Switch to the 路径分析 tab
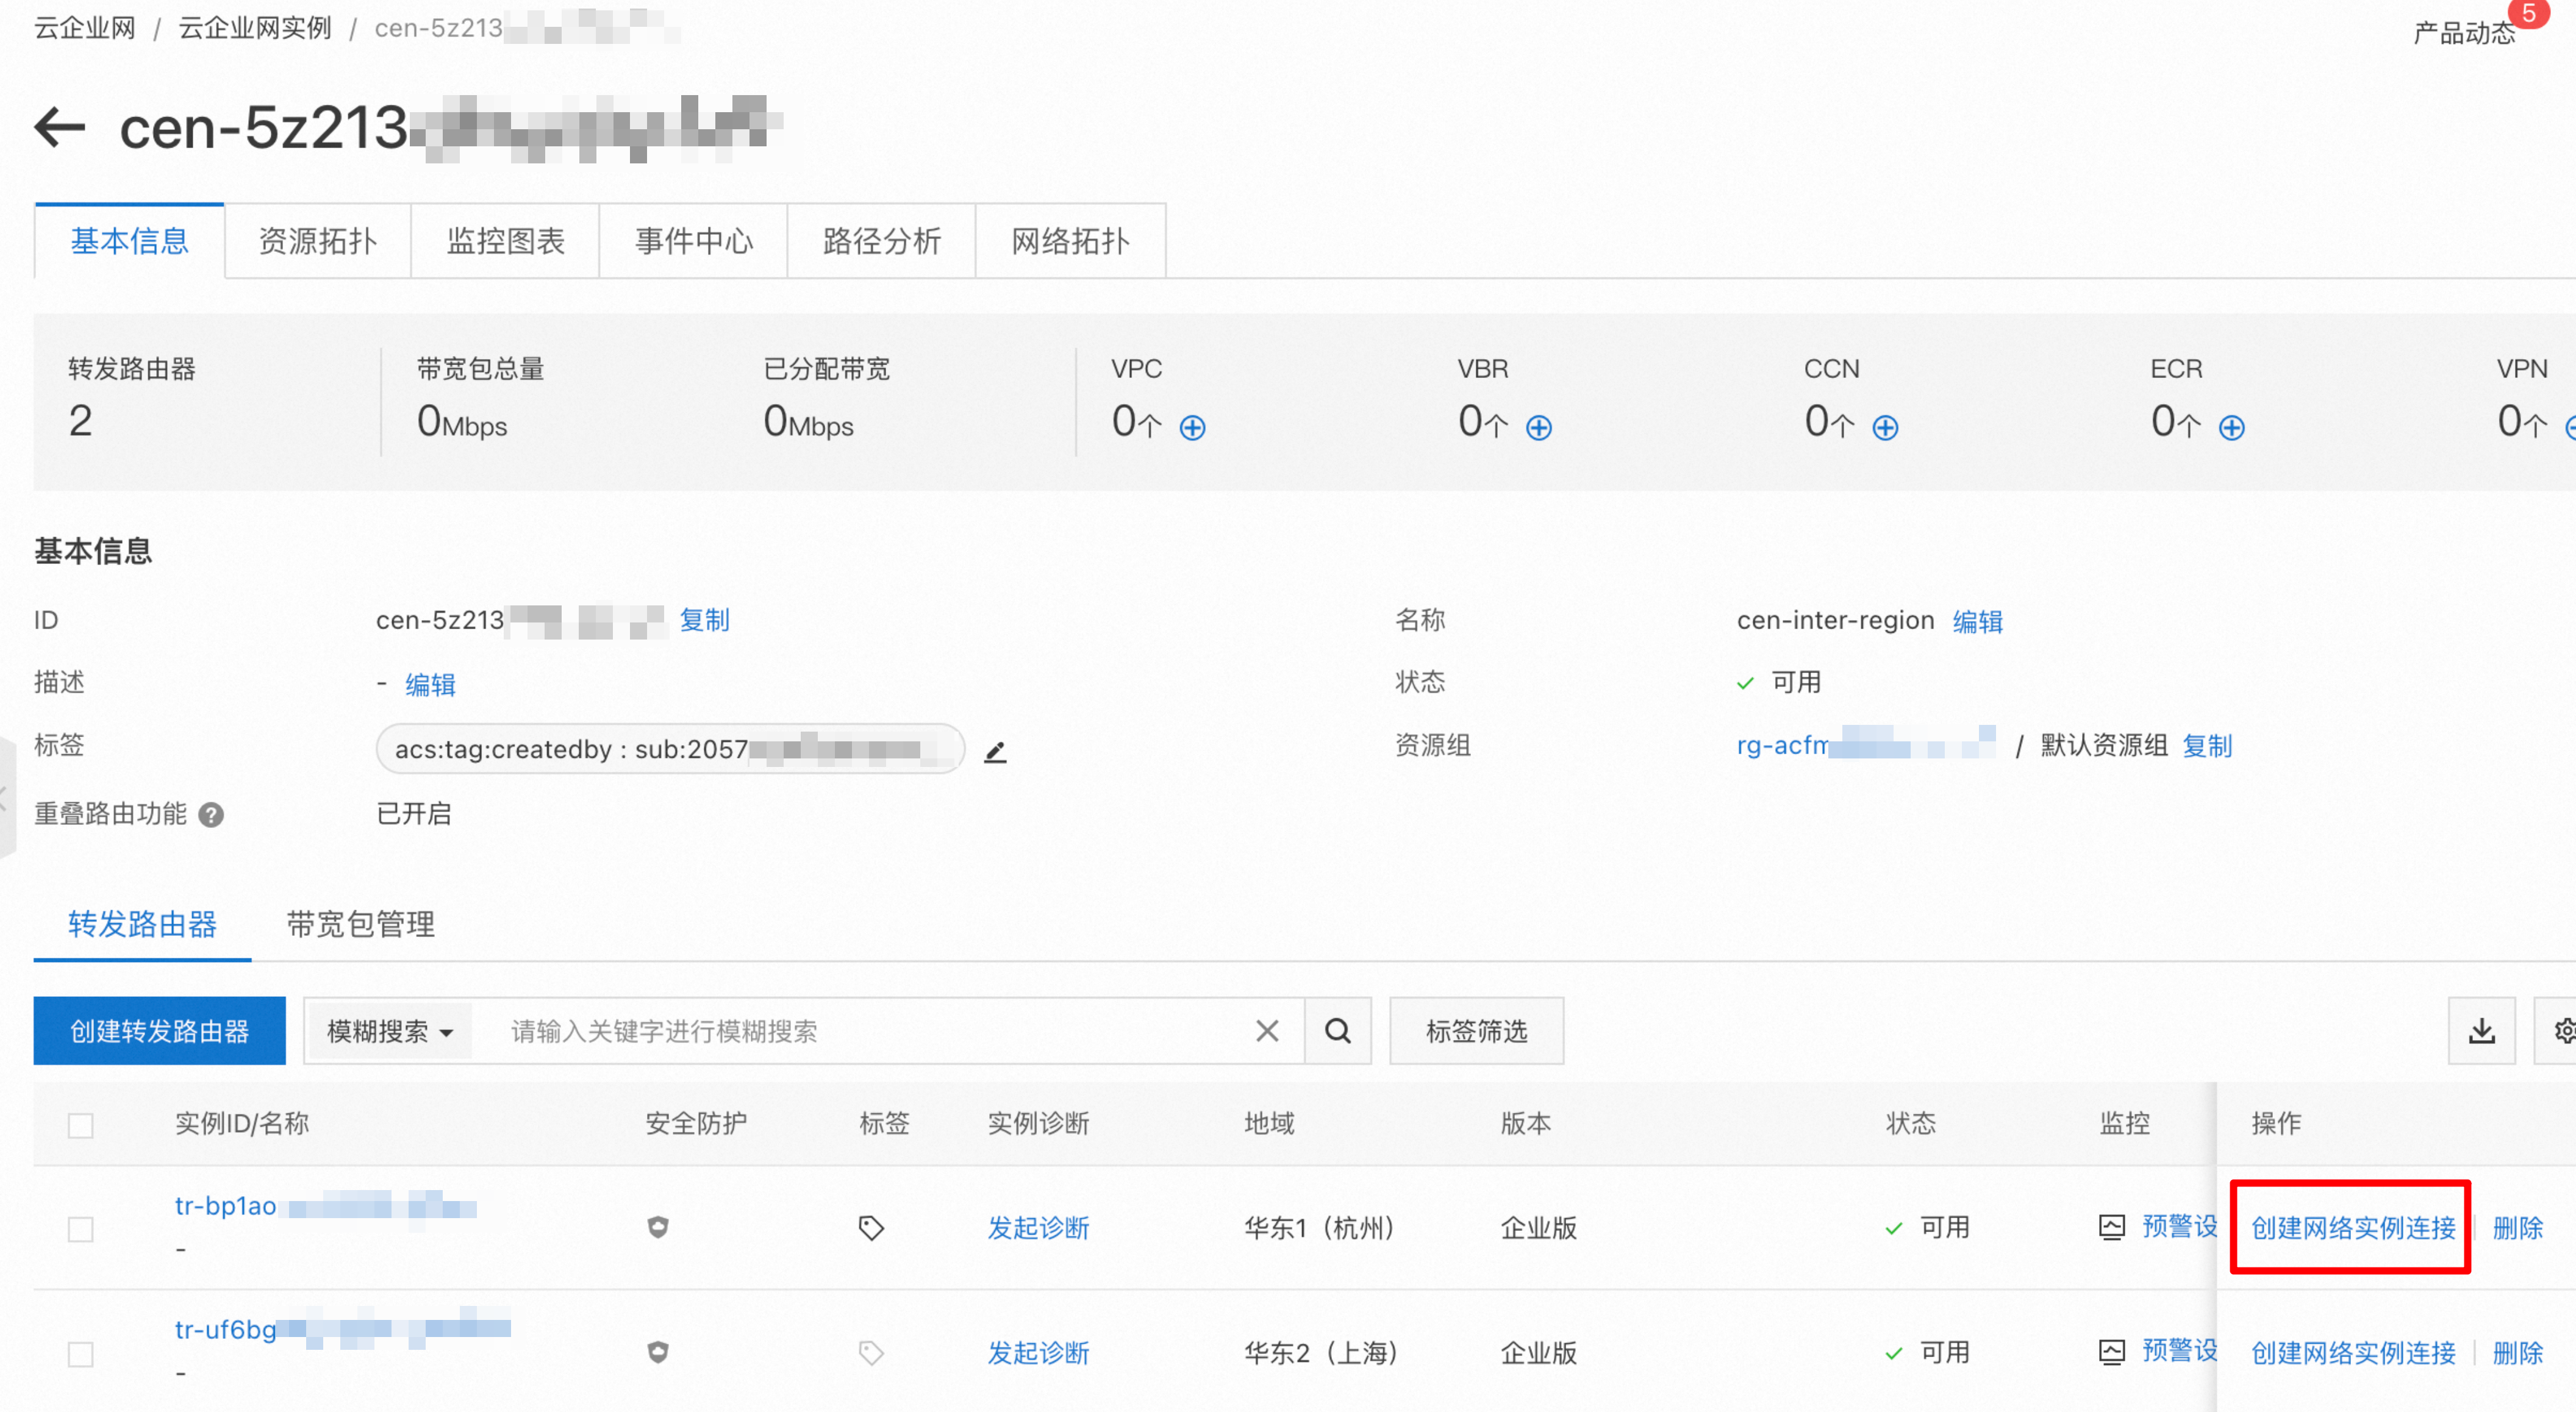The height and width of the screenshot is (1412, 2576). 882,241
